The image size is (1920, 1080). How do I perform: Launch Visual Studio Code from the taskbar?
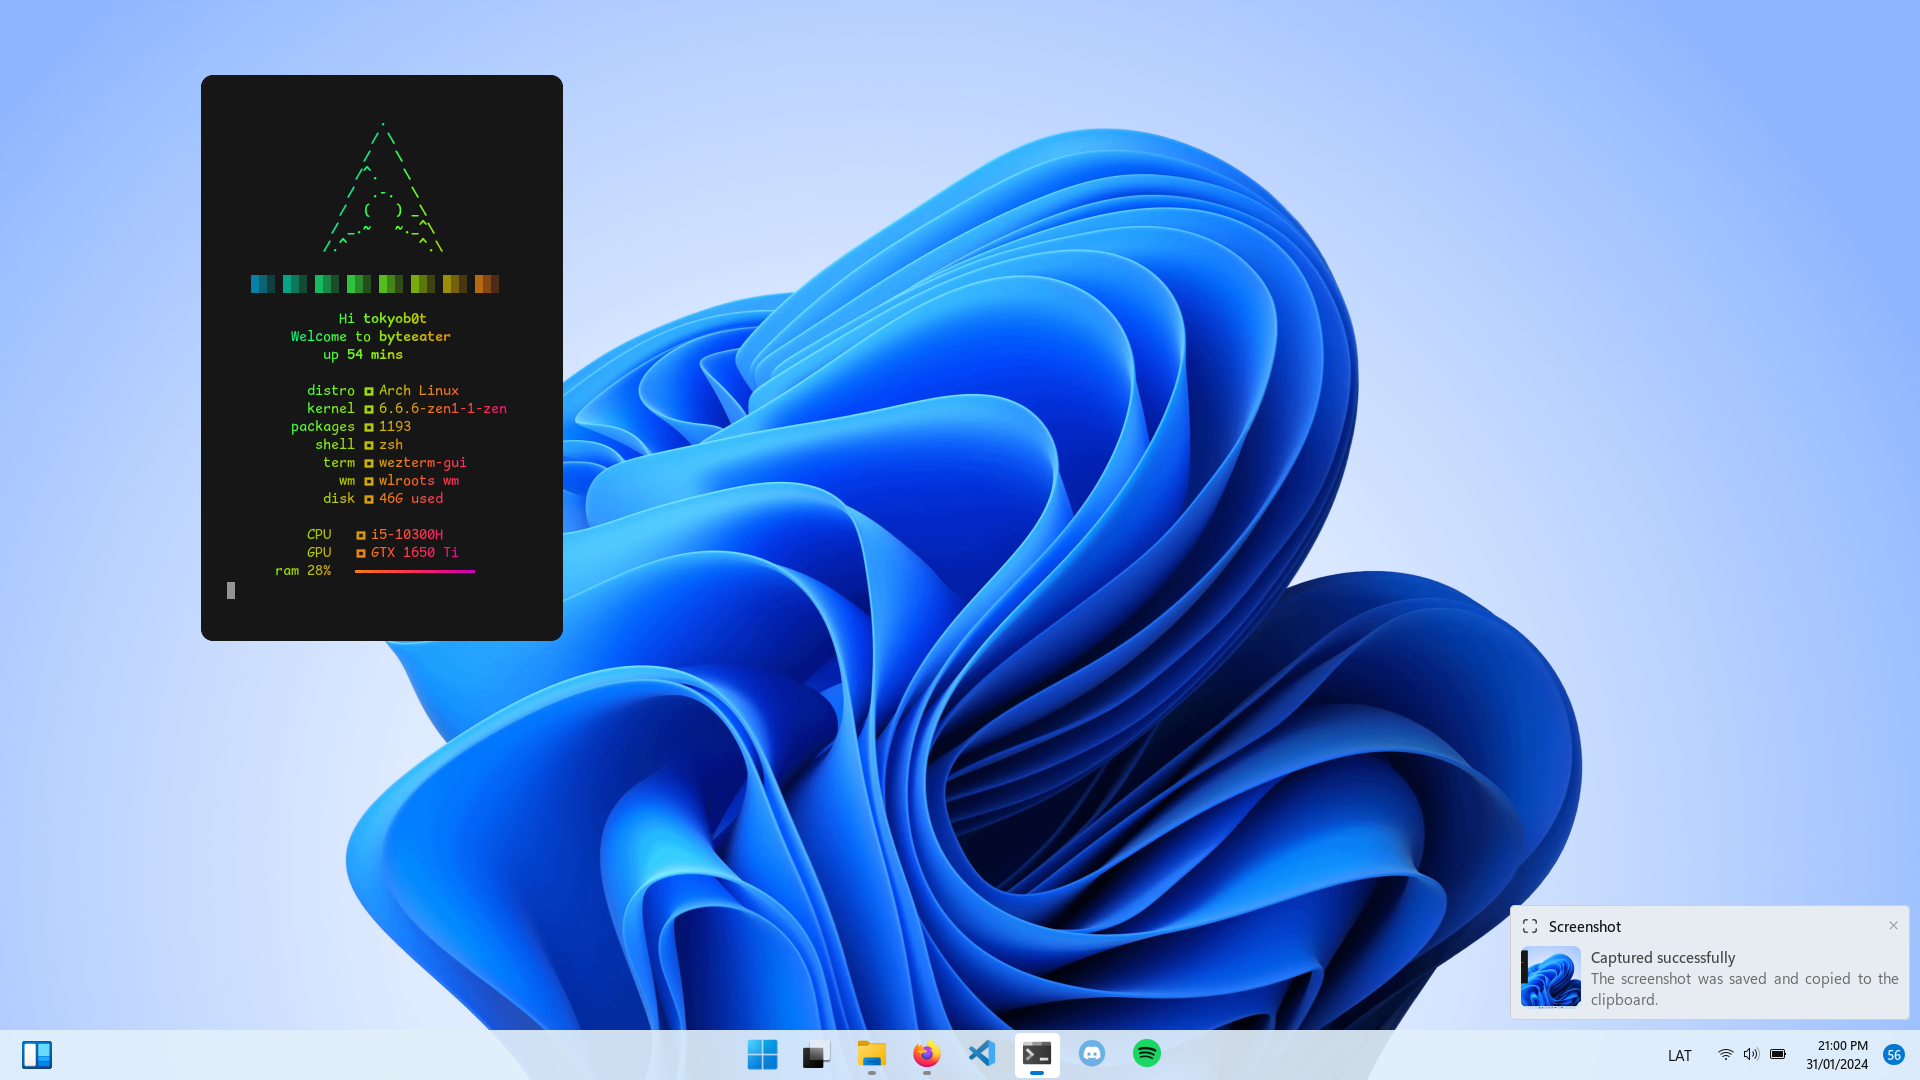(982, 1054)
